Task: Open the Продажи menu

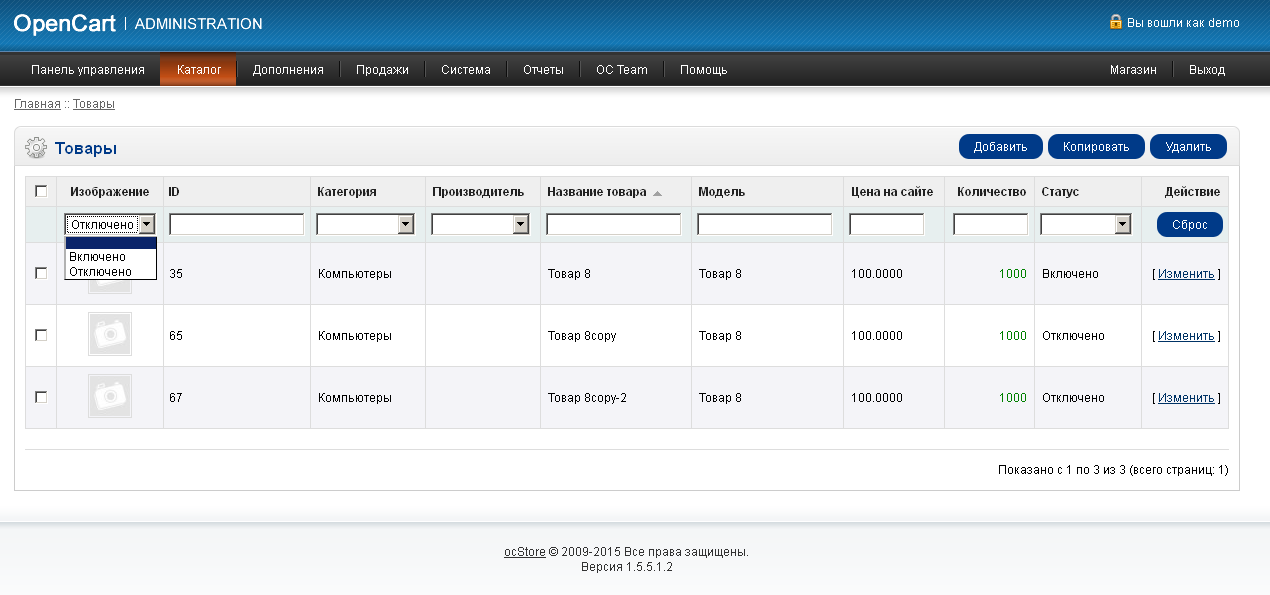Action: tap(382, 70)
